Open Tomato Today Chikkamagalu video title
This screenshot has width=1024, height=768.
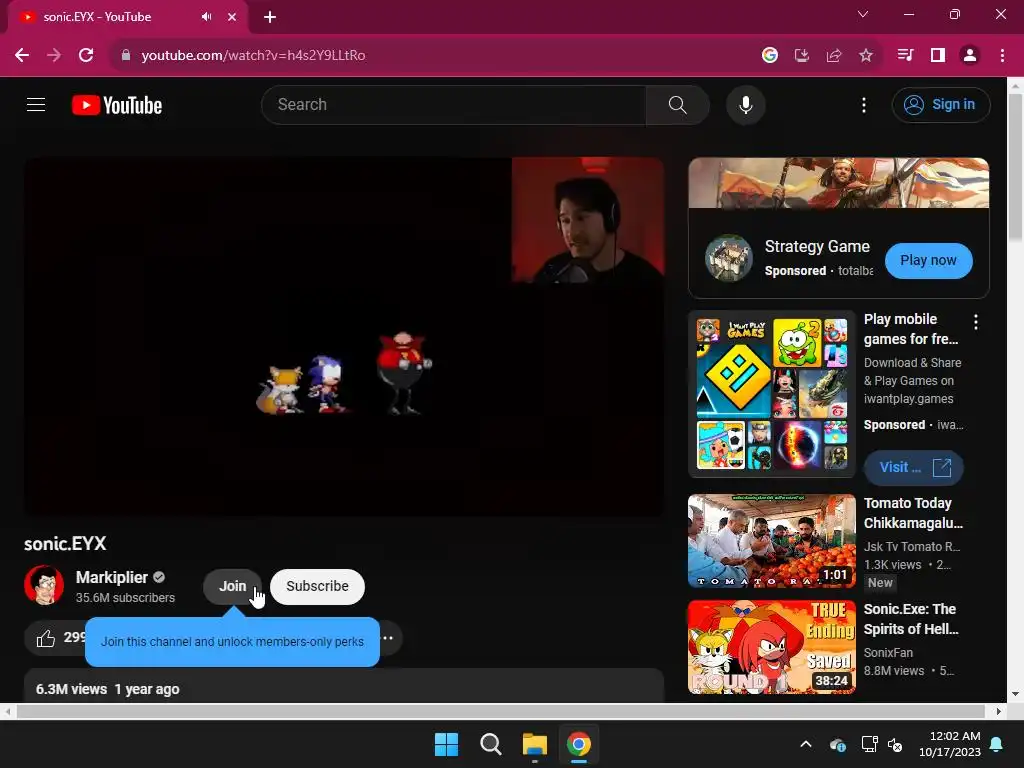coord(913,513)
